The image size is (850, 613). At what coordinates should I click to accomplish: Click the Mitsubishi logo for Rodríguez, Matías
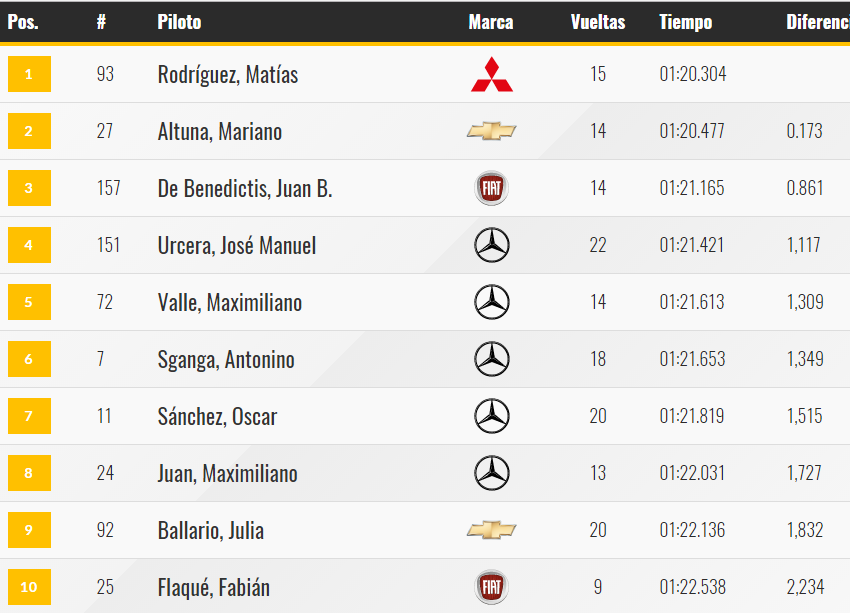tap(492, 74)
